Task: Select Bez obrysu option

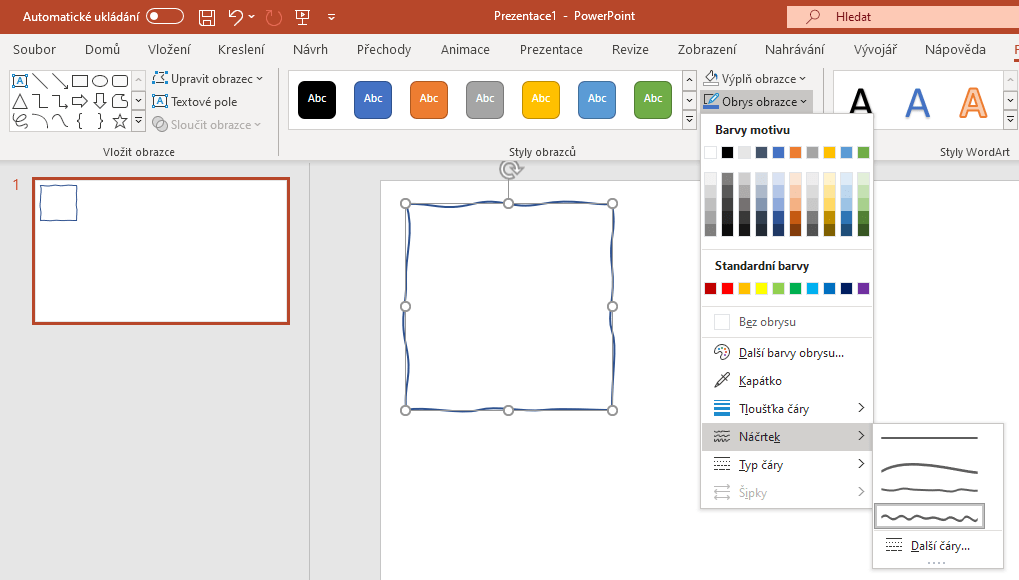Action: tap(767, 322)
